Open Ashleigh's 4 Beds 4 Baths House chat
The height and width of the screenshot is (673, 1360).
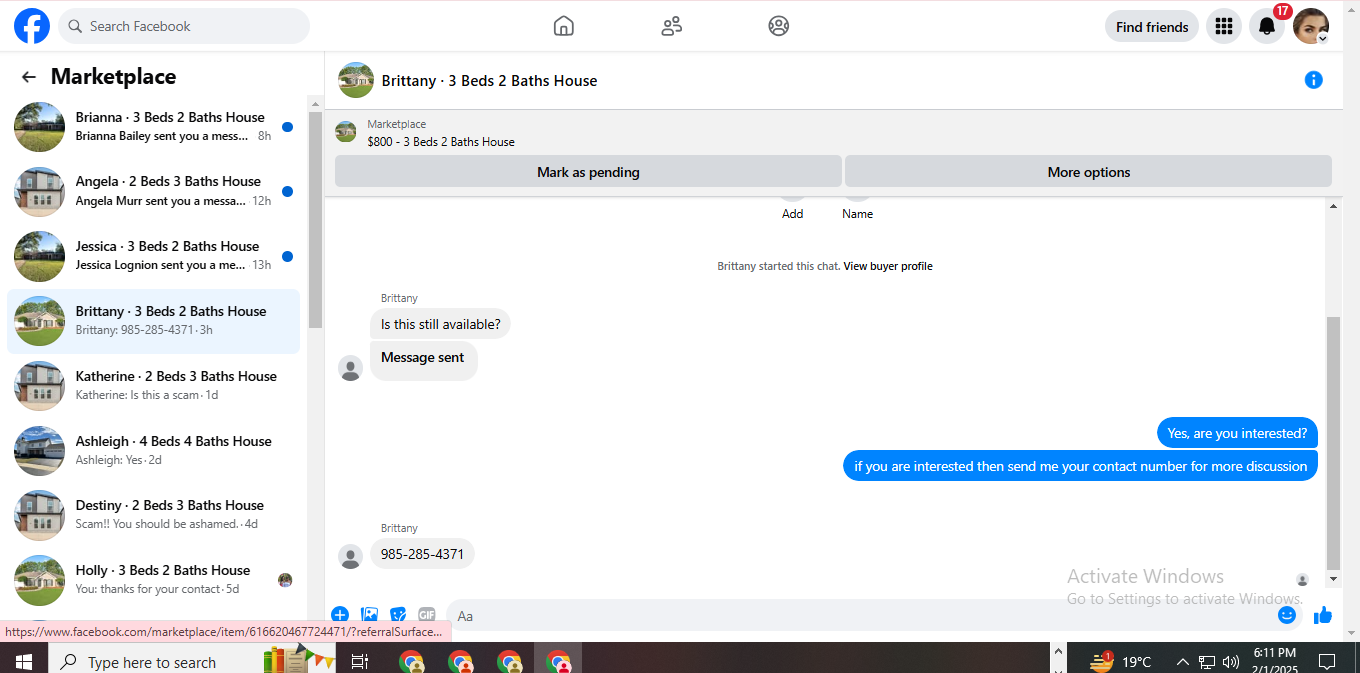coord(153,451)
